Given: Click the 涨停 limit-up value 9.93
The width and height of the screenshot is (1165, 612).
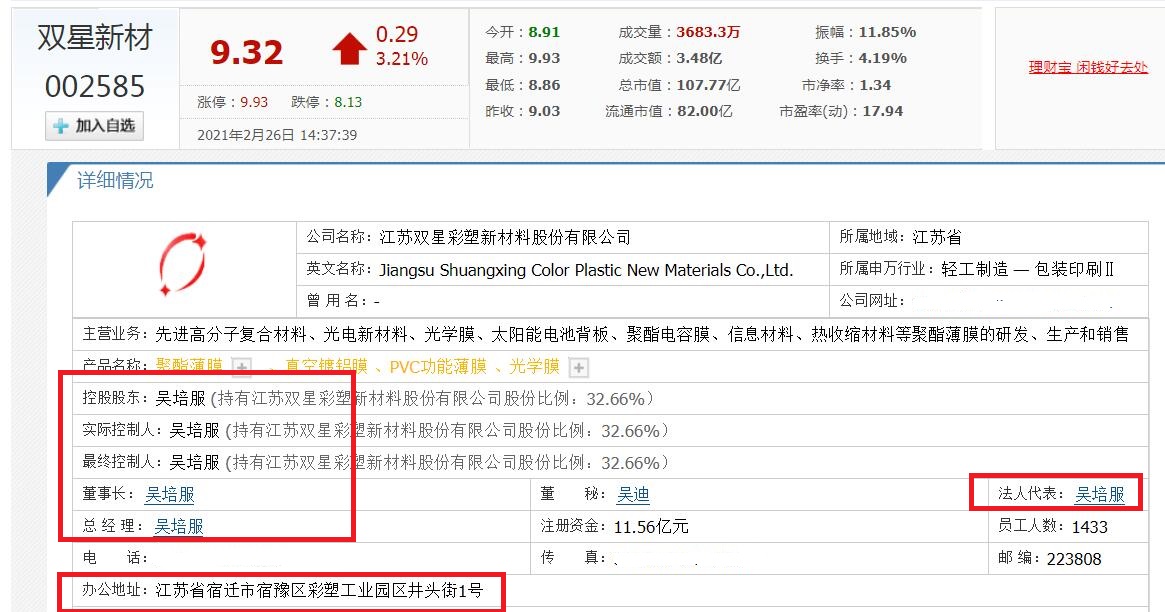Looking at the screenshot, I should tap(253, 102).
